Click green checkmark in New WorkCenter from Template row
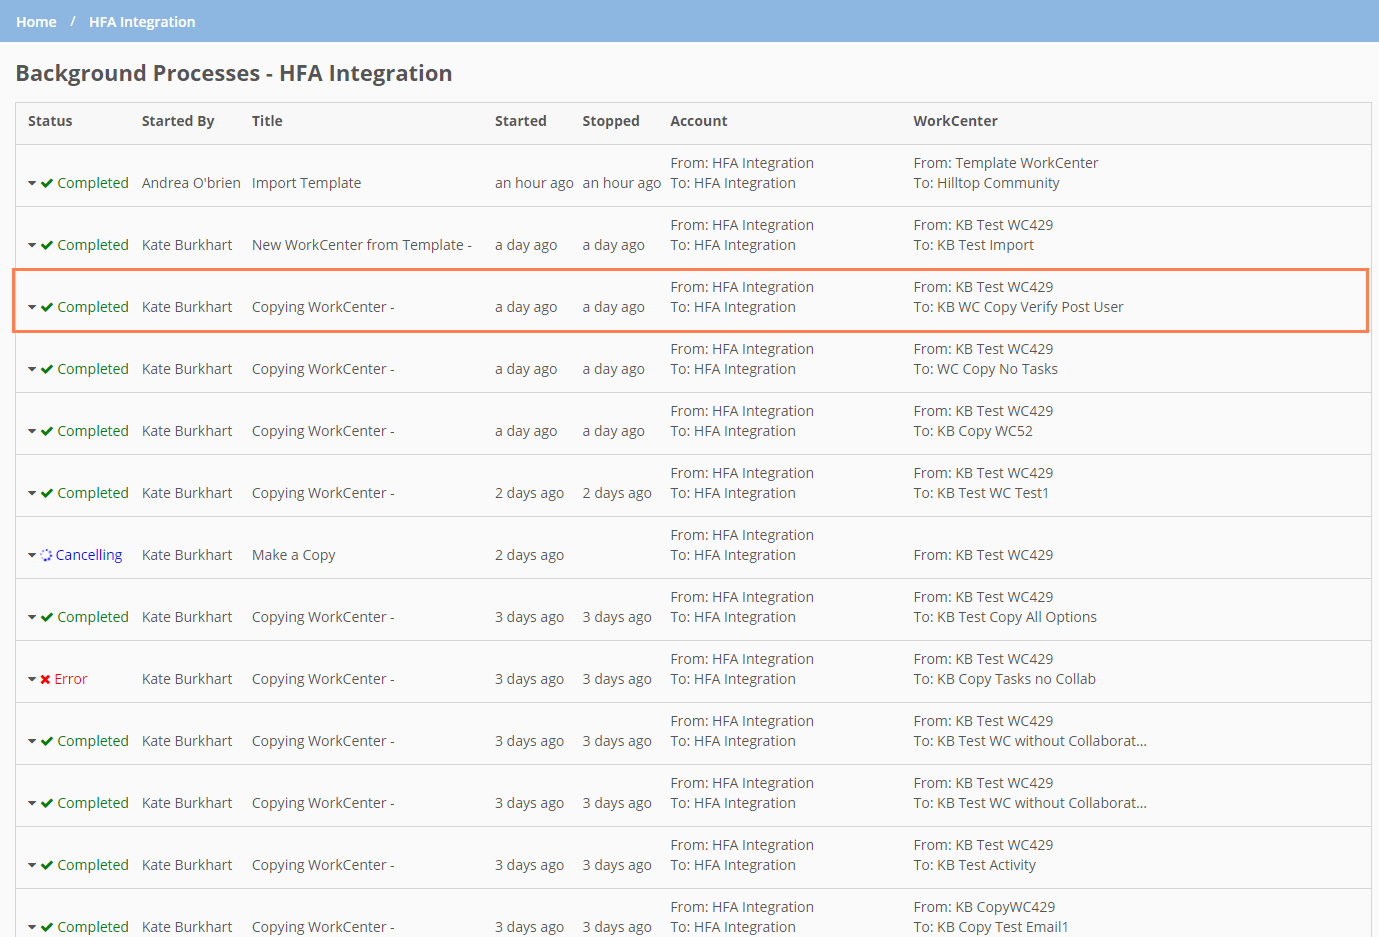The width and height of the screenshot is (1379, 937). (47, 245)
